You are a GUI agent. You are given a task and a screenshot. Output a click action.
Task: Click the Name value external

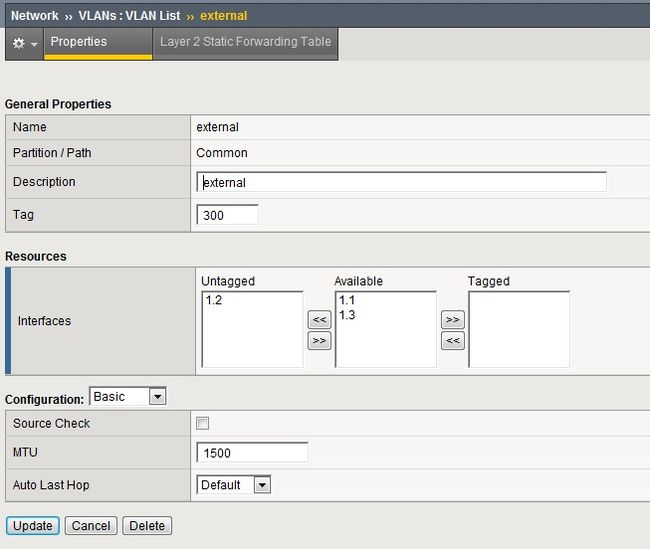217,127
